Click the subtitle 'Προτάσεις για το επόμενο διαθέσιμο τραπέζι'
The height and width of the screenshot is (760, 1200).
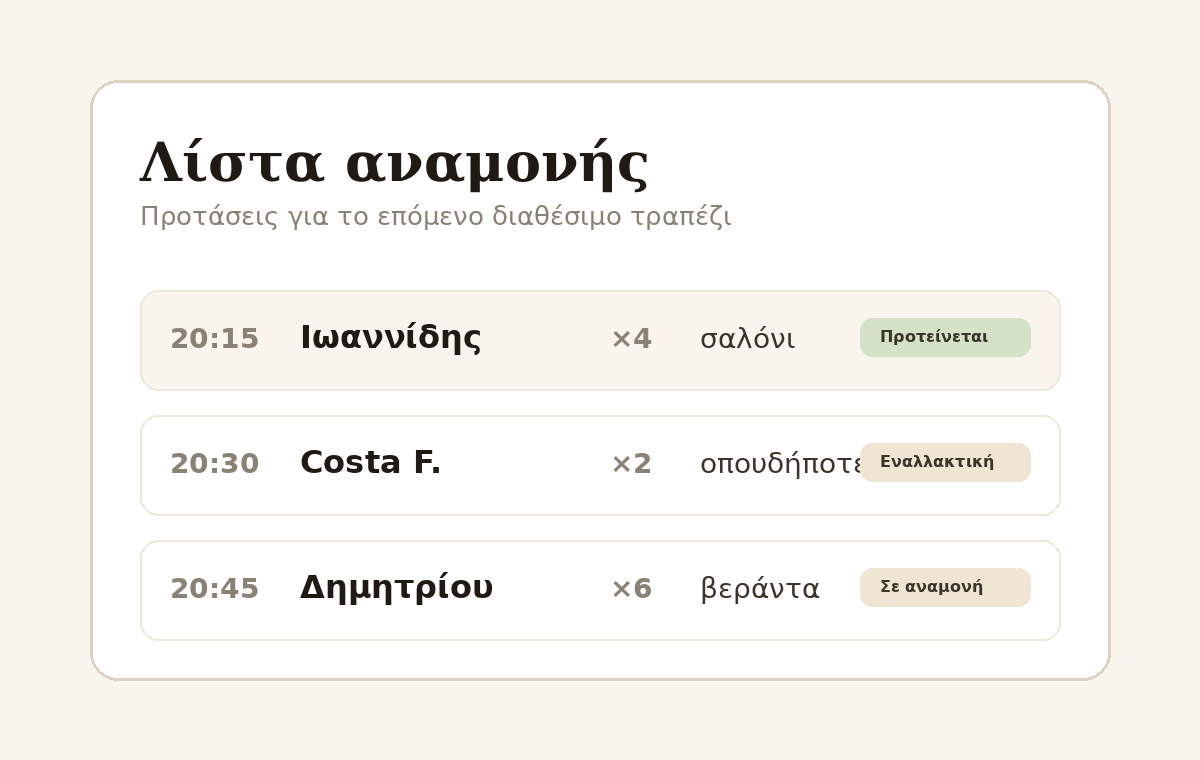[436, 217]
